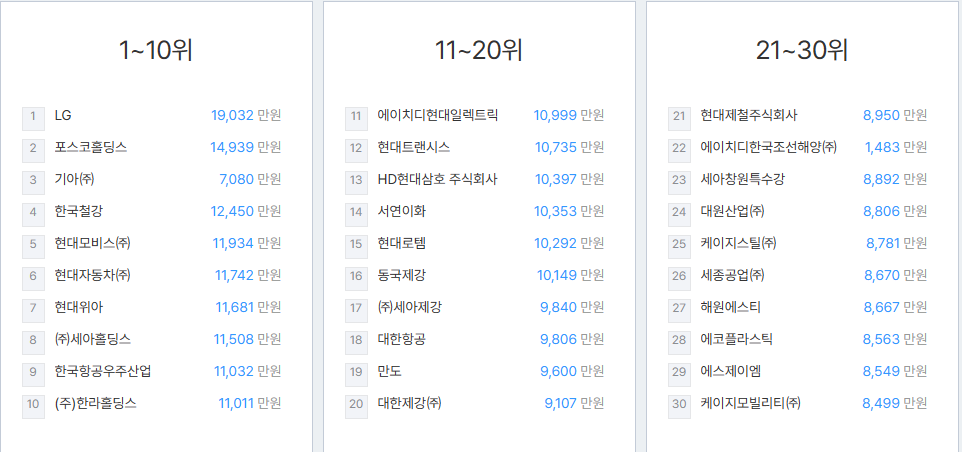
Task: Click the rank 30 number badge
Action: [679, 407]
